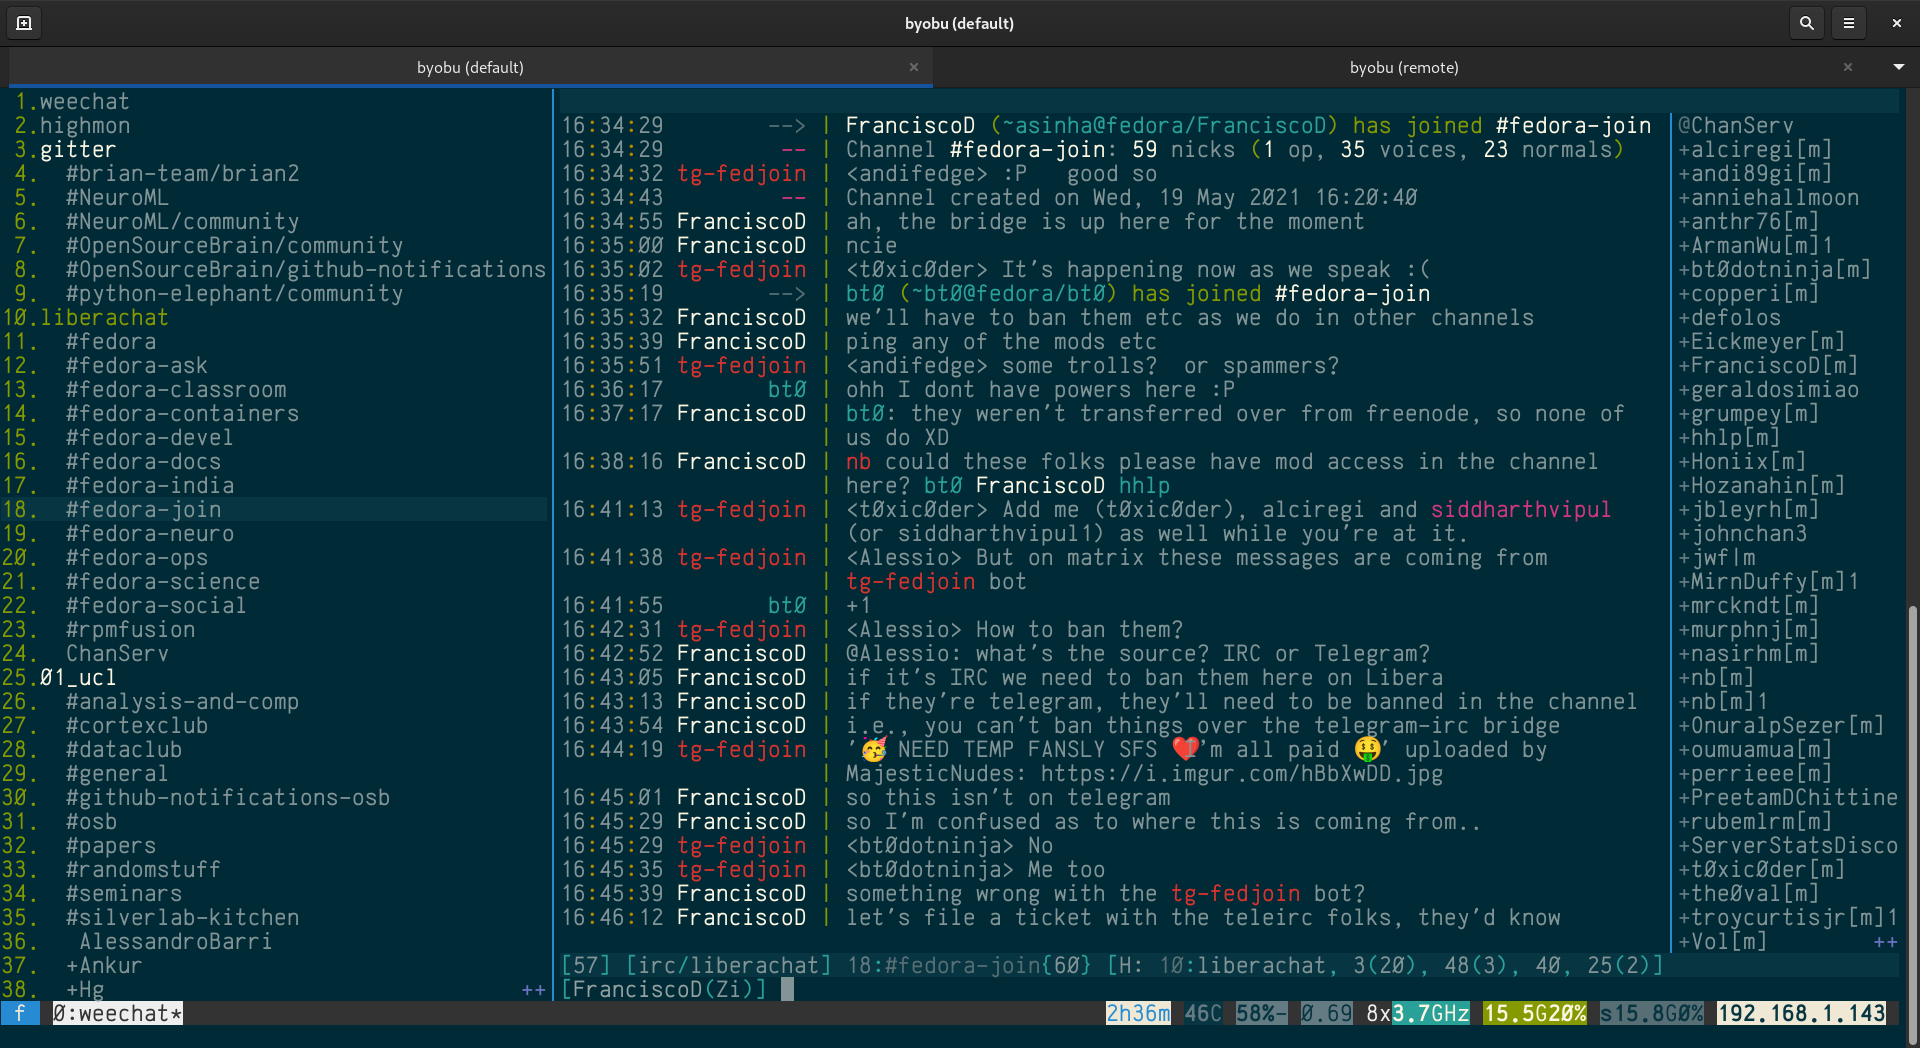This screenshot has height=1048, width=1920.
Task: Select 01_ucl server buffer
Action: [x=78, y=678]
